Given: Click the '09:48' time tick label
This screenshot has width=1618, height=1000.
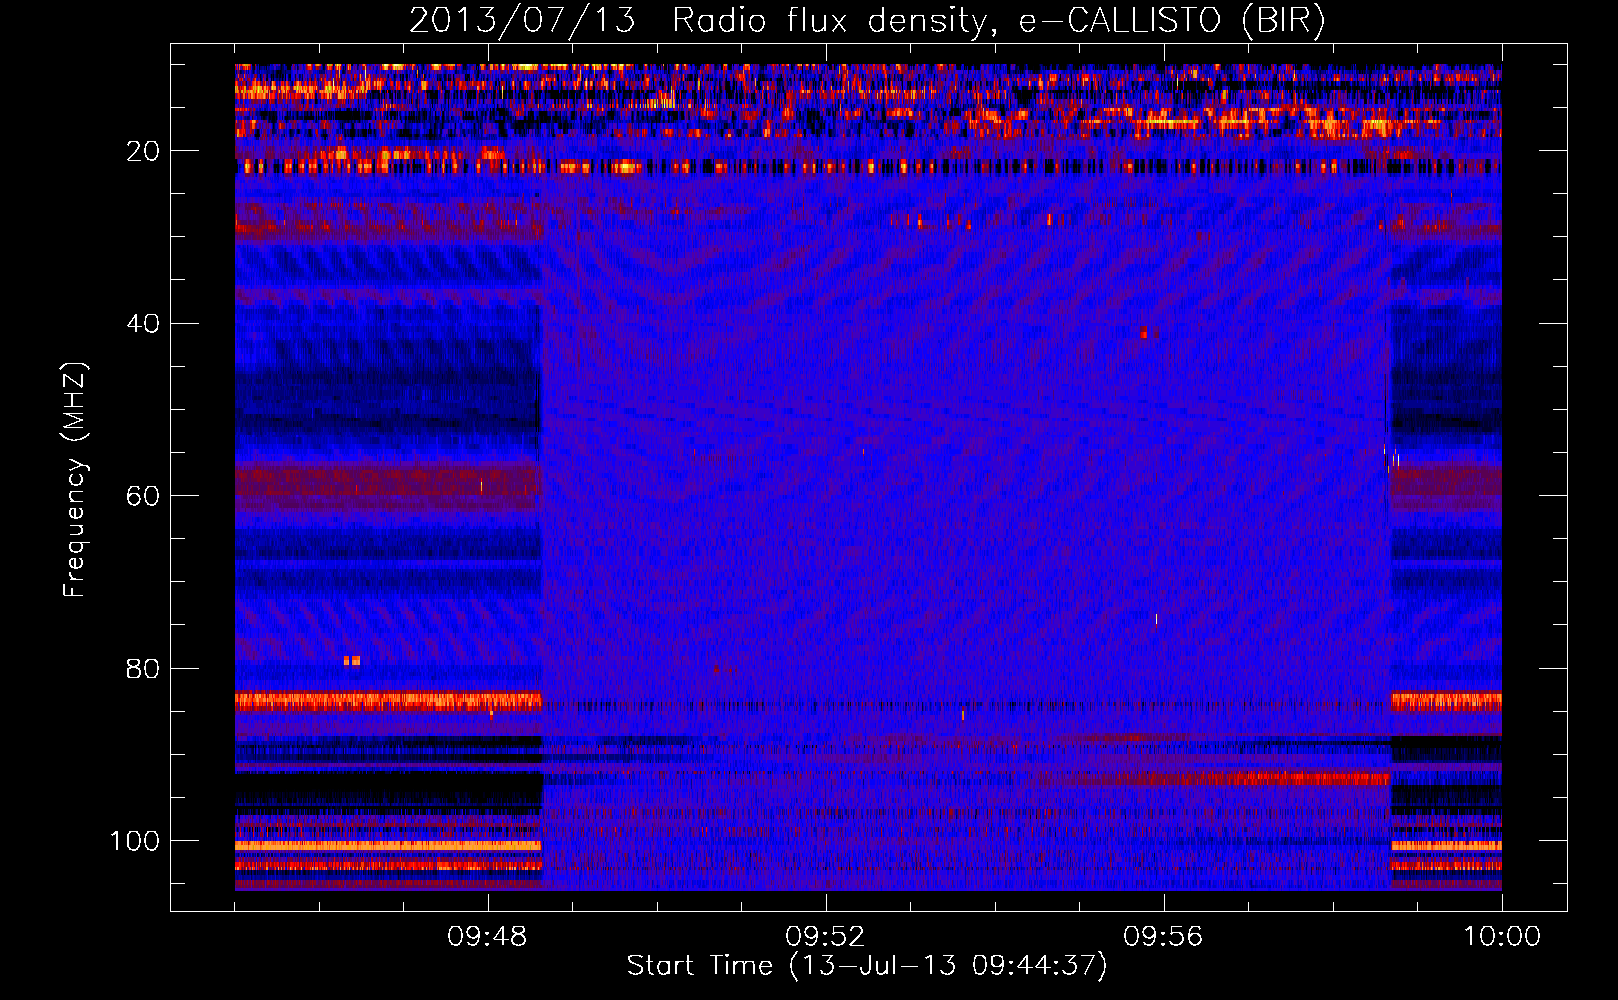Looking at the screenshot, I should click(487, 937).
